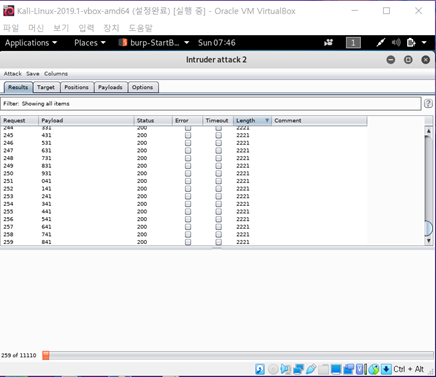Click the Kali panel power battery icon

point(411,43)
